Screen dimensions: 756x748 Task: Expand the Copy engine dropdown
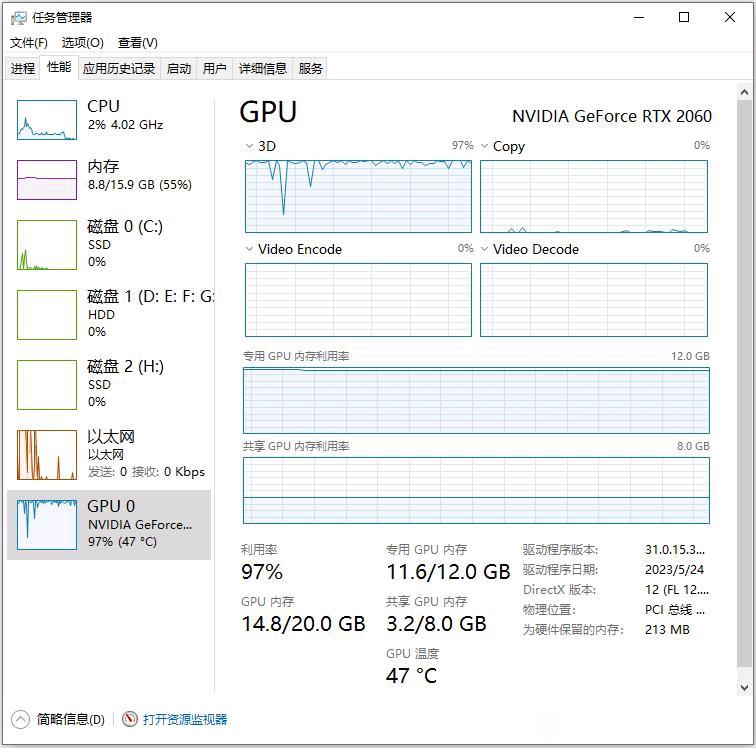[485, 146]
